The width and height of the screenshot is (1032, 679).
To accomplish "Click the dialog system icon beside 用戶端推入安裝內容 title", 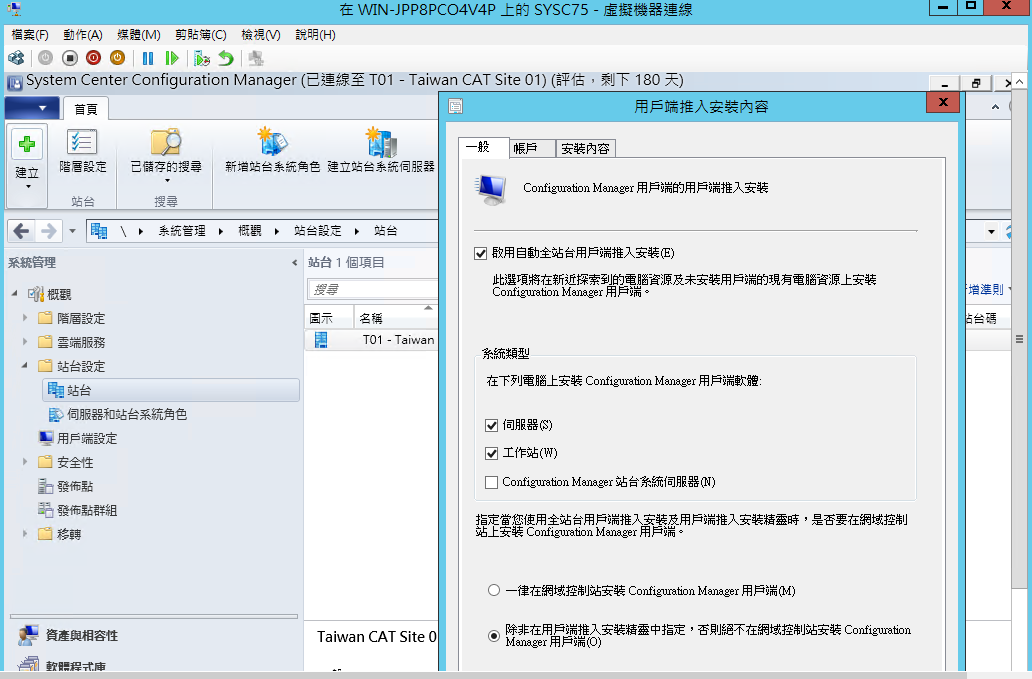I will tap(455, 106).
